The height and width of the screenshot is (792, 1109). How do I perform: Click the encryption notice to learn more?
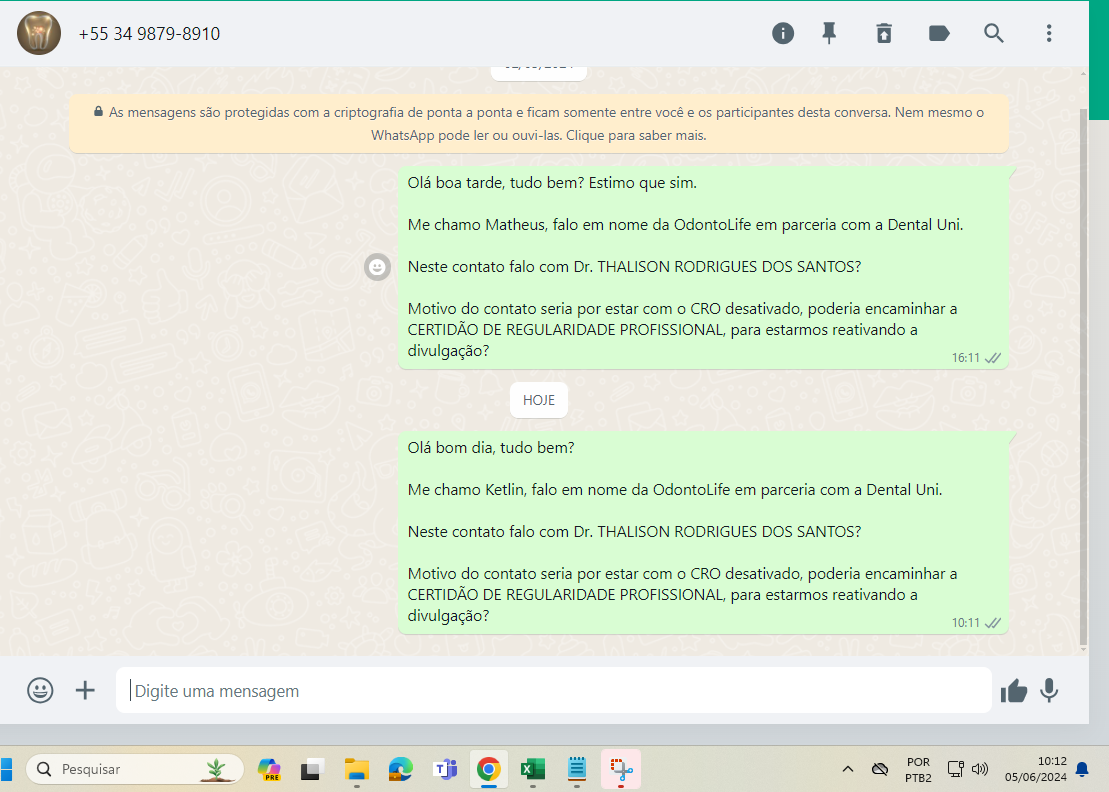(x=538, y=124)
